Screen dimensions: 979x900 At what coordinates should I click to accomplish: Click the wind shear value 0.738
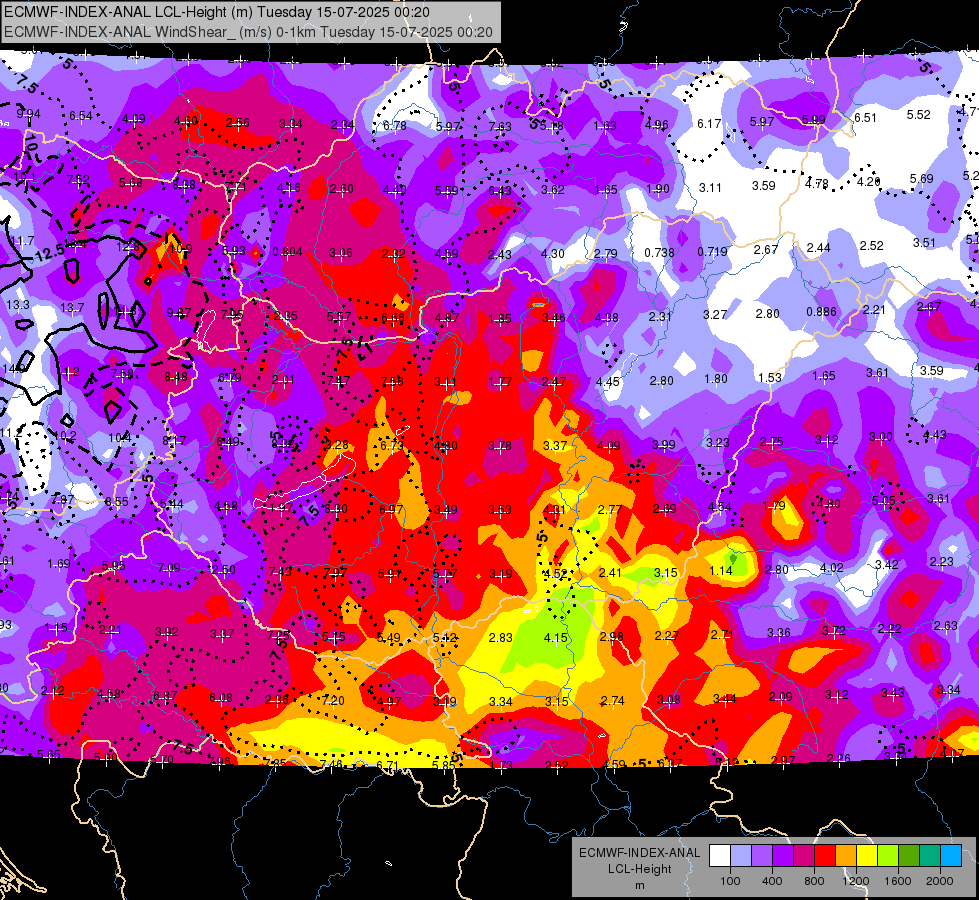point(659,252)
